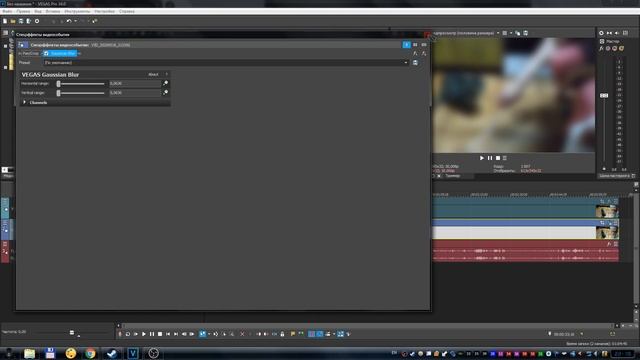Open the Вставка menu
640x360 pixels.
coord(53,11)
